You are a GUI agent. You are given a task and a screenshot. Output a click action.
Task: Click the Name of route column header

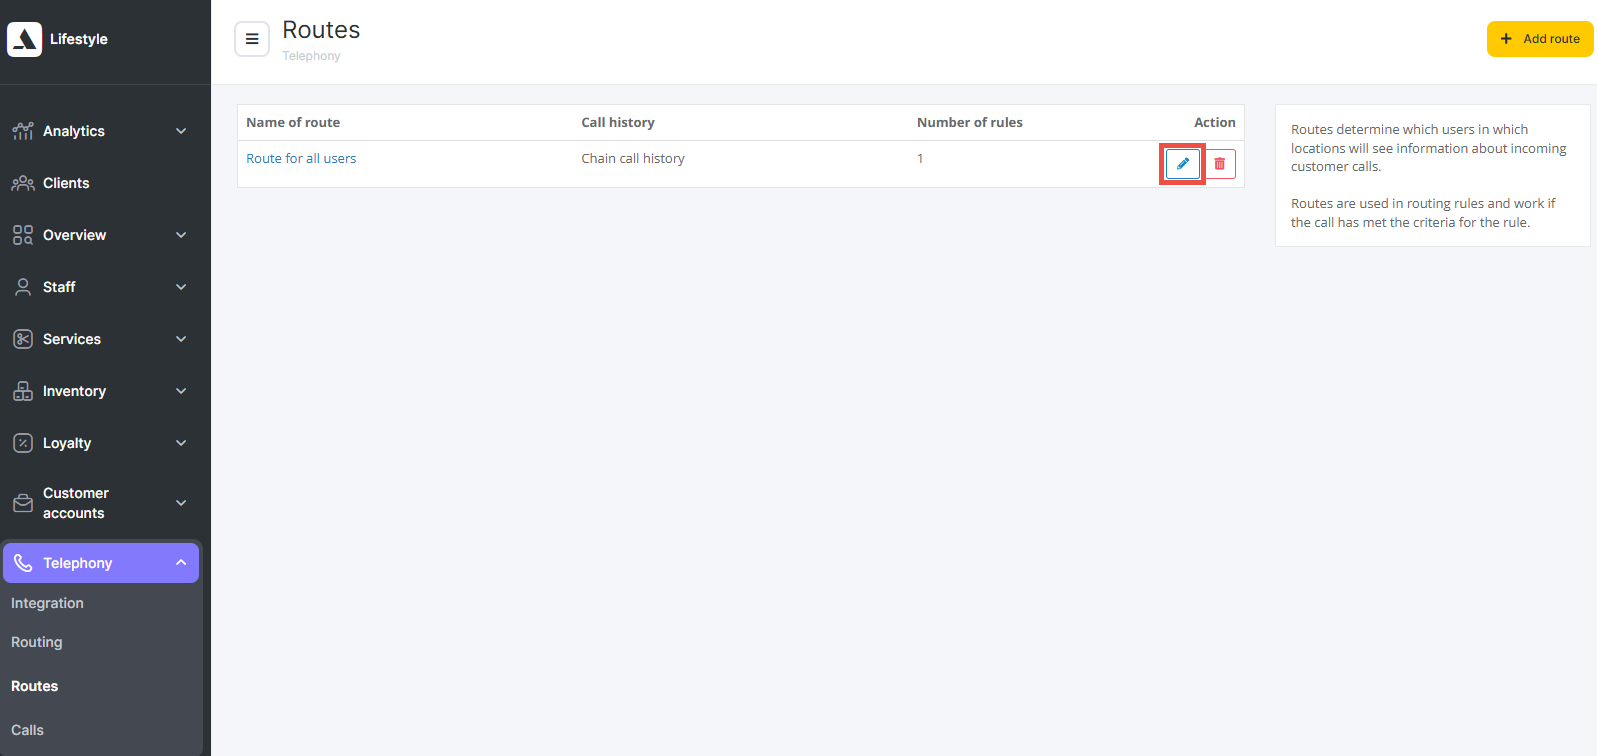293,122
